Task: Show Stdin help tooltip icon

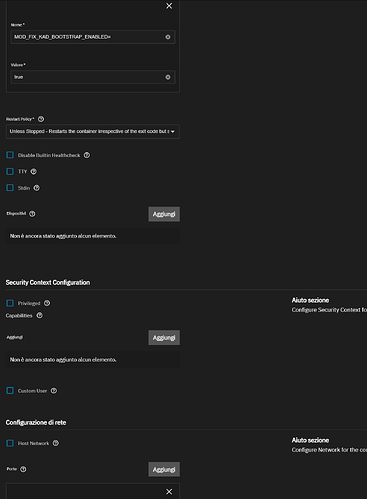Action: tap(37, 188)
